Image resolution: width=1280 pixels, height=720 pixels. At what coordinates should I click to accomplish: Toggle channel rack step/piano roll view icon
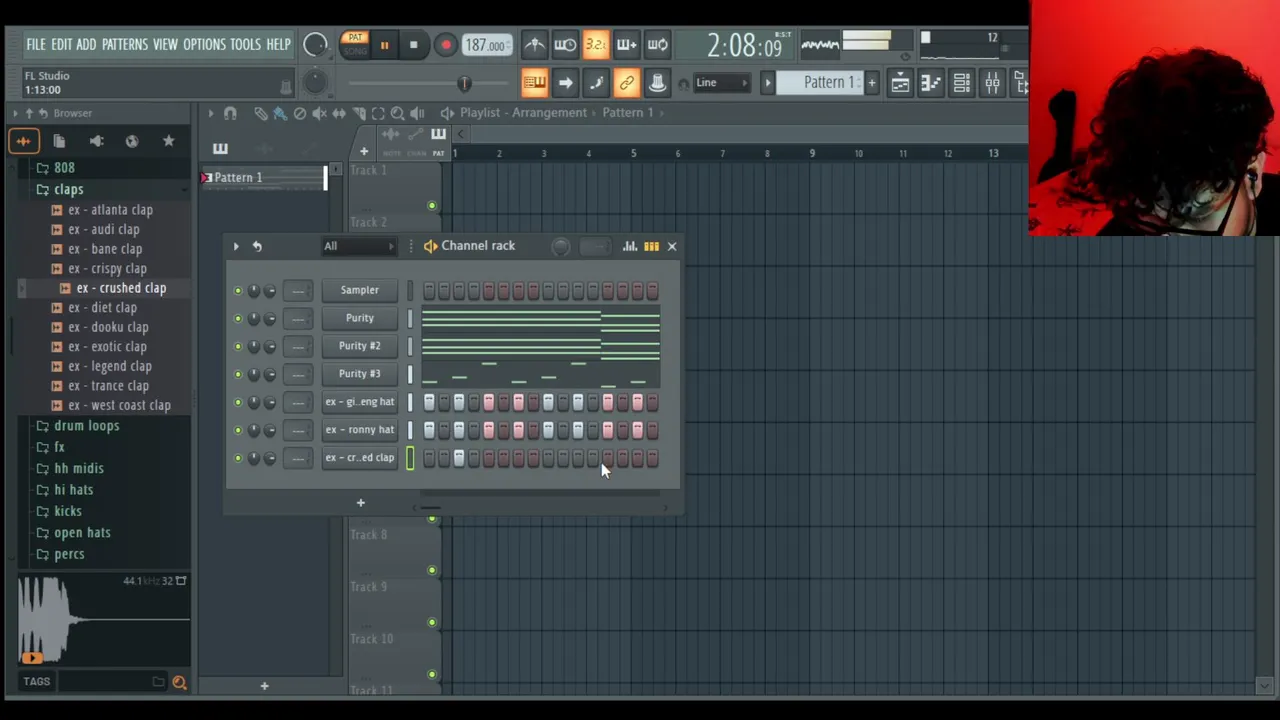pyautogui.click(x=651, y=246)
